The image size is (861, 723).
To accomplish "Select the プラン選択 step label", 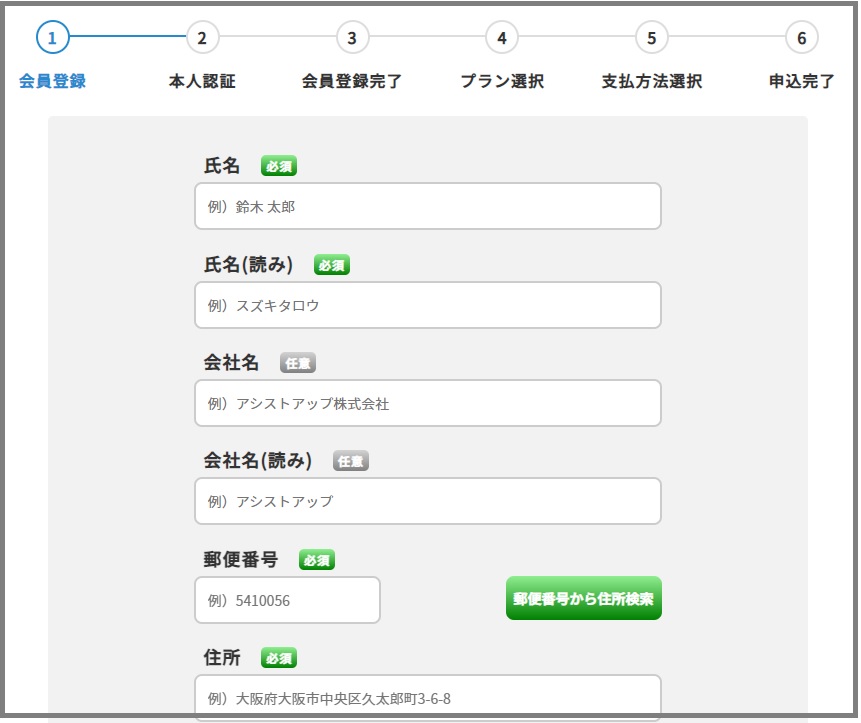I will 502,81.
